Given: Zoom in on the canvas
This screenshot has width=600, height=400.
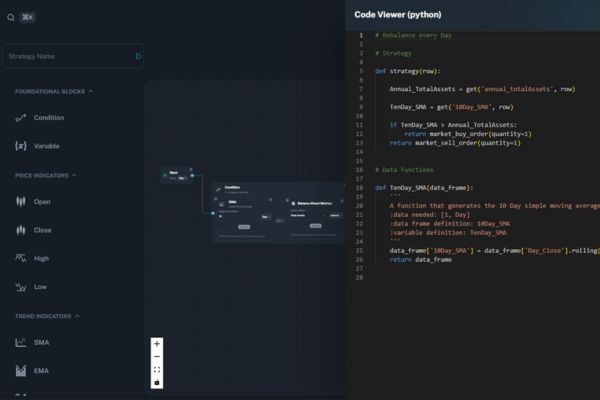Looking at the screenshot, I should pyautogui.click(x=157, y=344).
